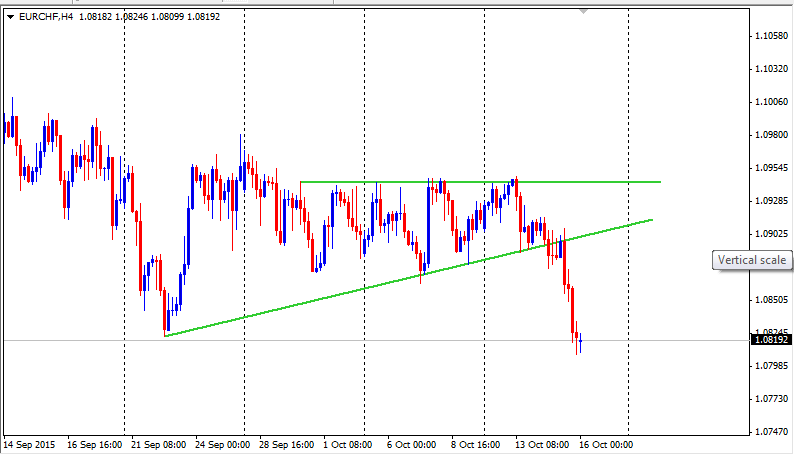The height and width of the screenshot is (455, 794).
Task: Click the 1.10060 price scale value
Action: [x=771, y=102]
